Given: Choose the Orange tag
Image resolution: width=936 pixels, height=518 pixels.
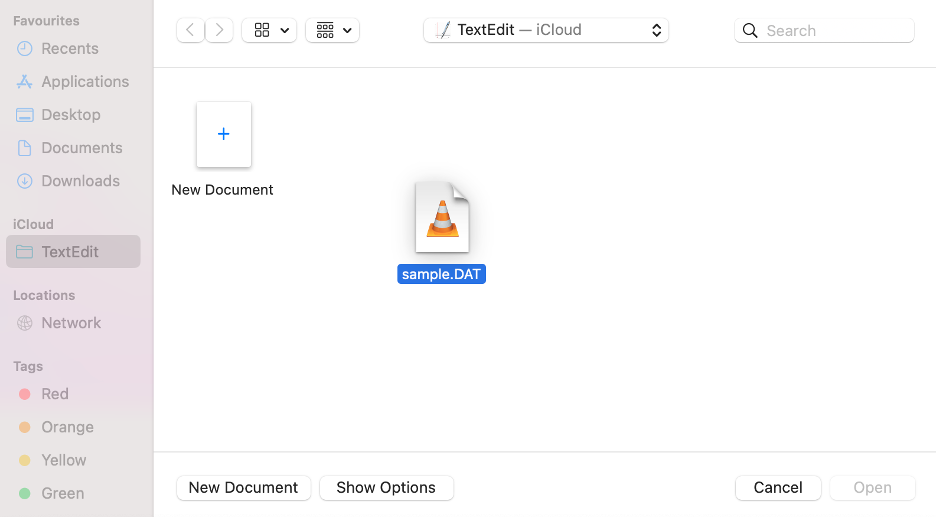Looking at the screenshot, I should (73, 427).
